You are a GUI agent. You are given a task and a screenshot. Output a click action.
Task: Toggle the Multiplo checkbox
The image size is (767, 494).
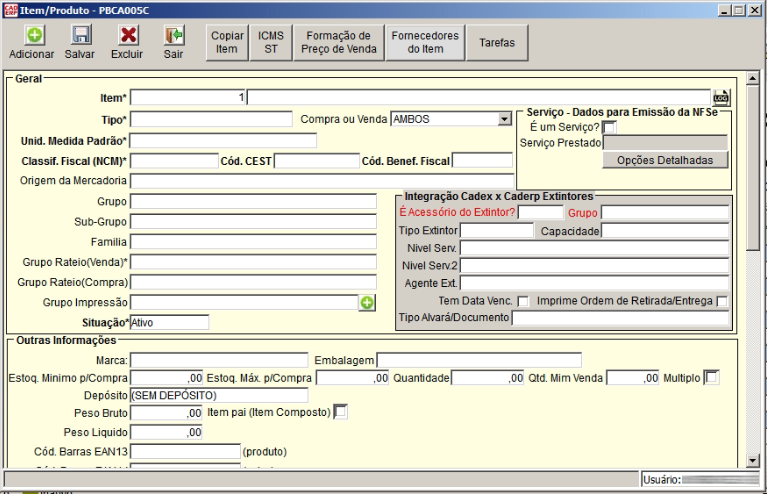click(x=711, y=378)
